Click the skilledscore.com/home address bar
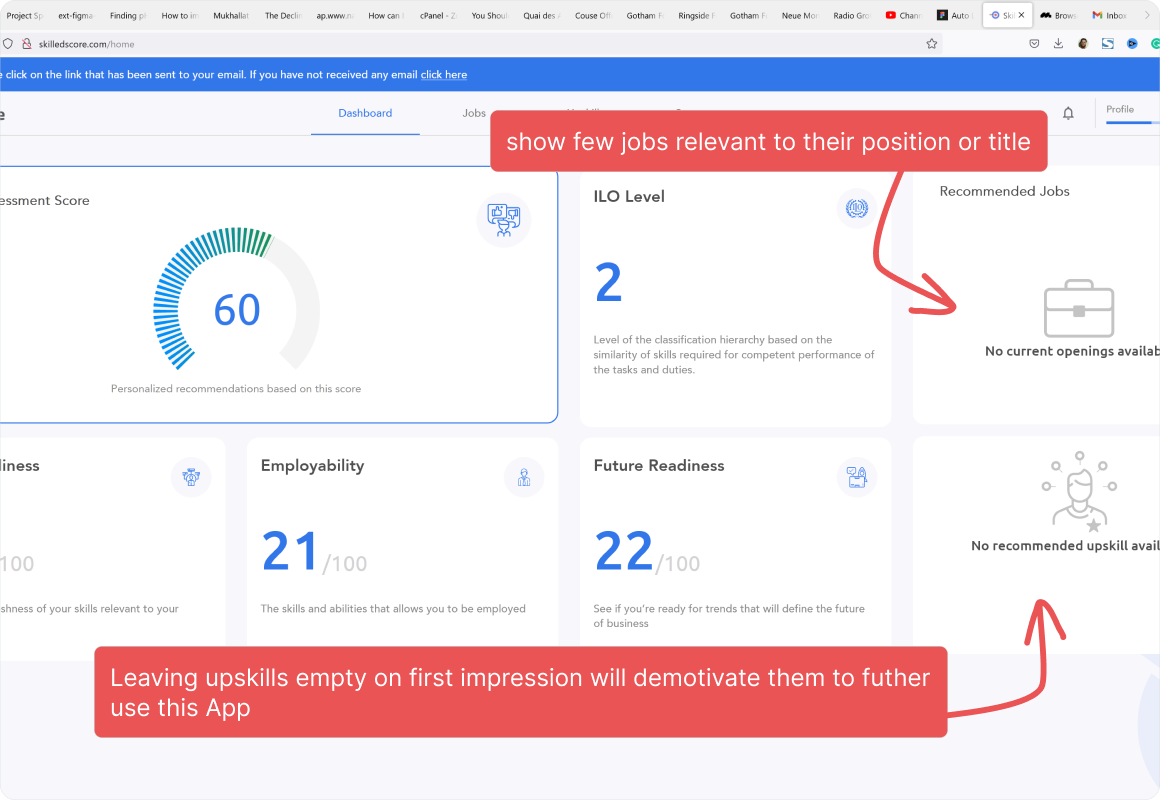The height and width of the screenshot is (800, 1160). click(473, 44)
